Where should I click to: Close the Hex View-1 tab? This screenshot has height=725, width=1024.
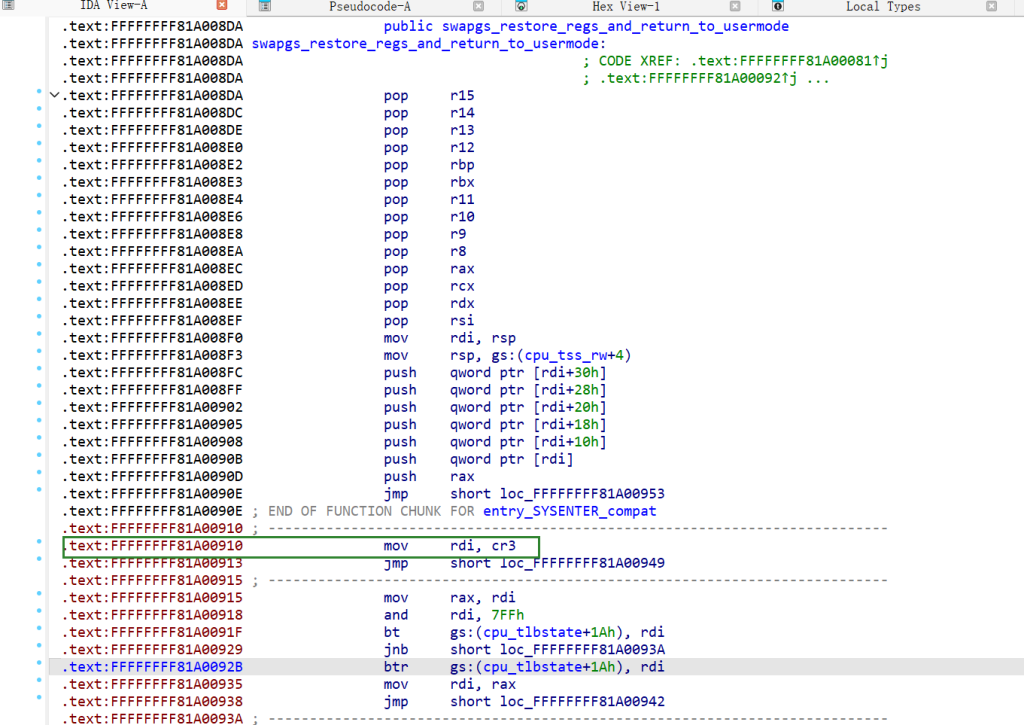(x=735, y=6)
